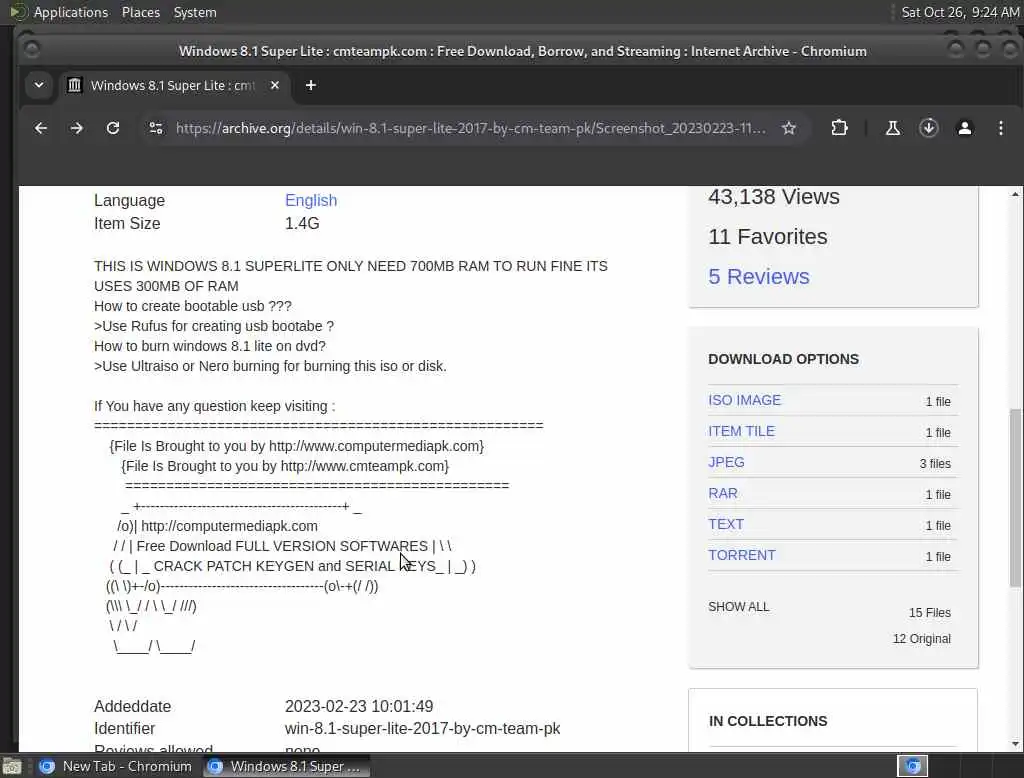Click the scrollbar up arrow
The image size is (1024, 778).
pos(1015,195)
